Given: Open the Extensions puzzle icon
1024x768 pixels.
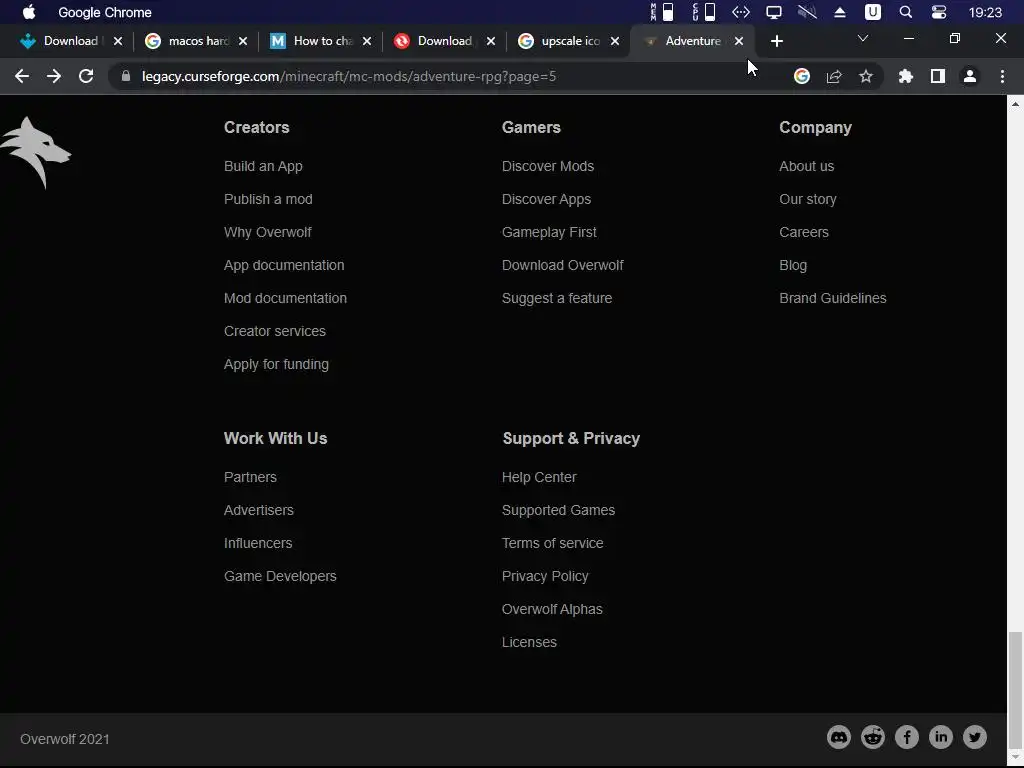Looking at the screenshot, I should pos(905,76).
